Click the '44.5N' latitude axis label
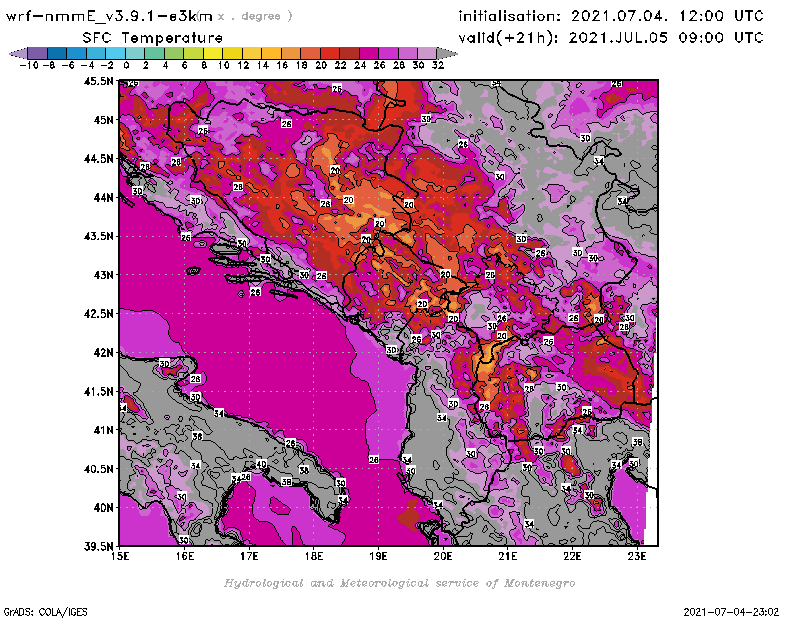This screenshot has height=618, width=800. pyautogui.click(x=98, y=159)
